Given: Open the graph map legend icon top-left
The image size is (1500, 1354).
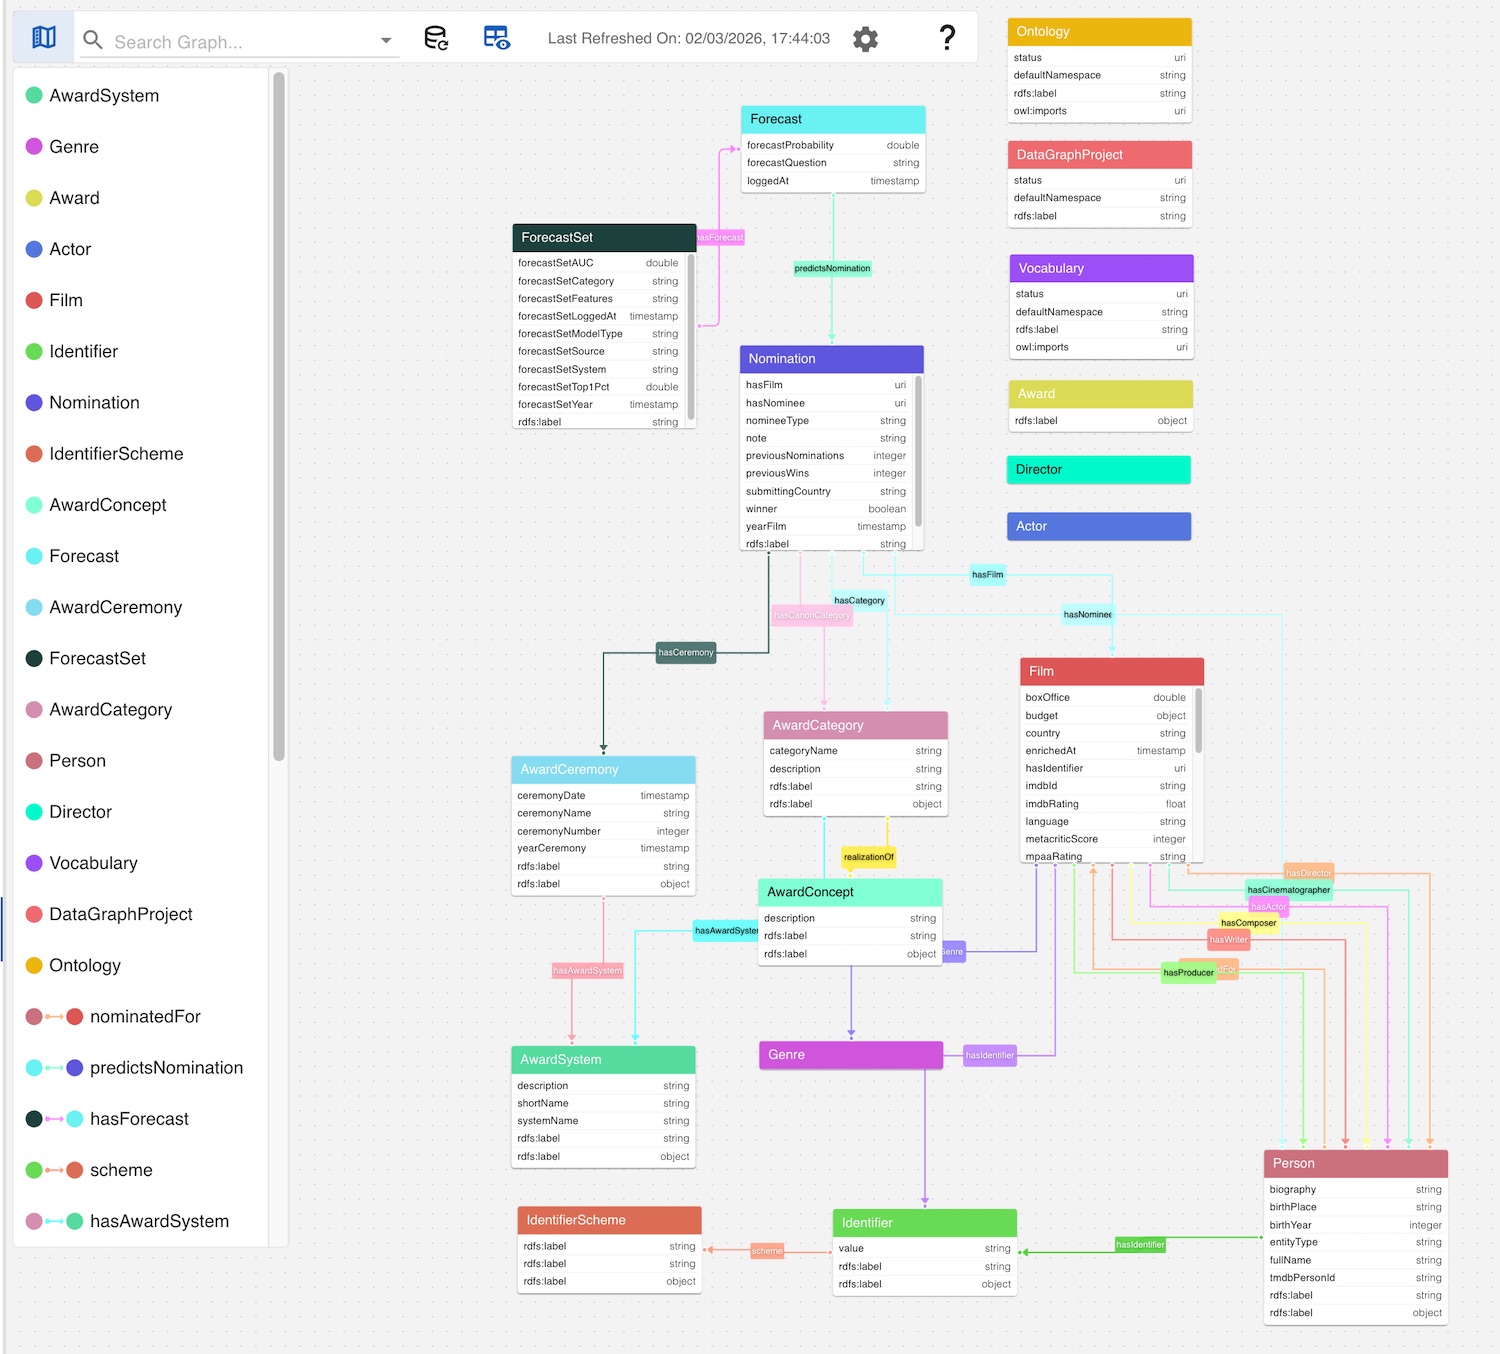Looking at the screenshot, I should tap(43, 36).
